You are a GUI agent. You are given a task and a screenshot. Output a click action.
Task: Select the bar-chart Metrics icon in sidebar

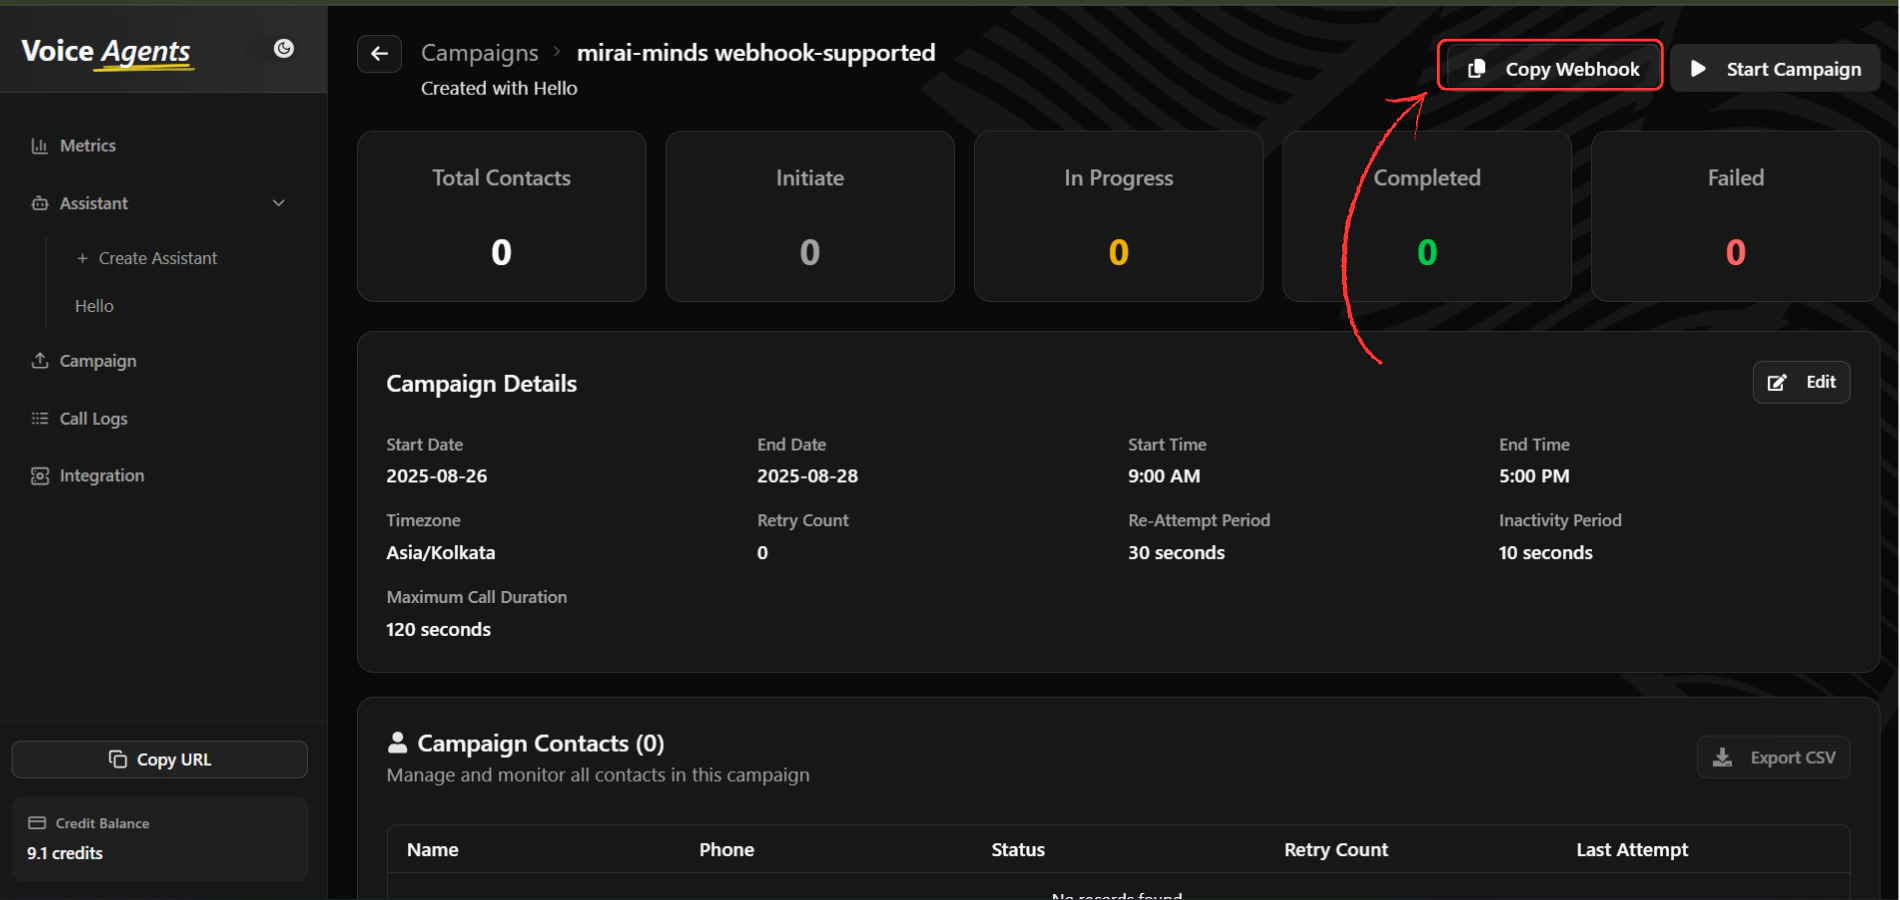[x=39, y=145]
